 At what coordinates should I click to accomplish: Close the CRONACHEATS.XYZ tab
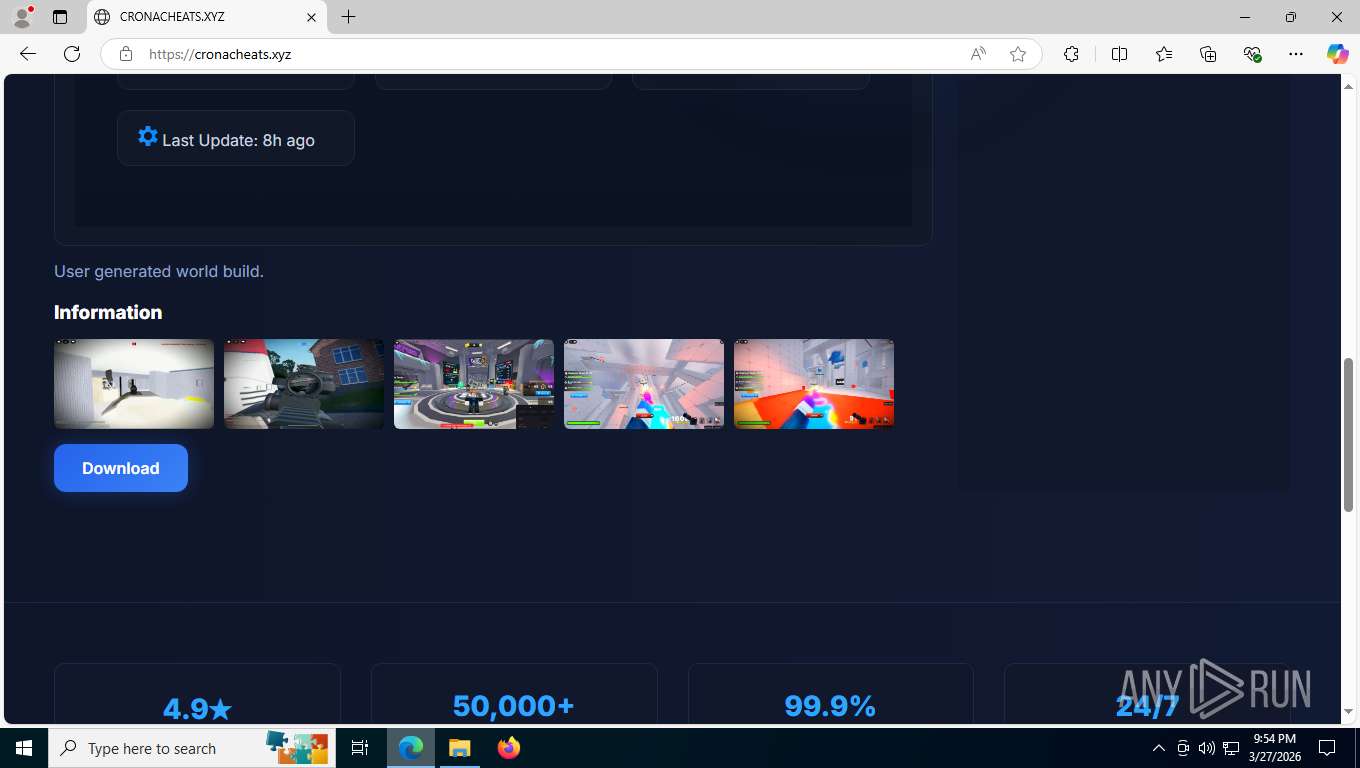[x=311, y=17]
